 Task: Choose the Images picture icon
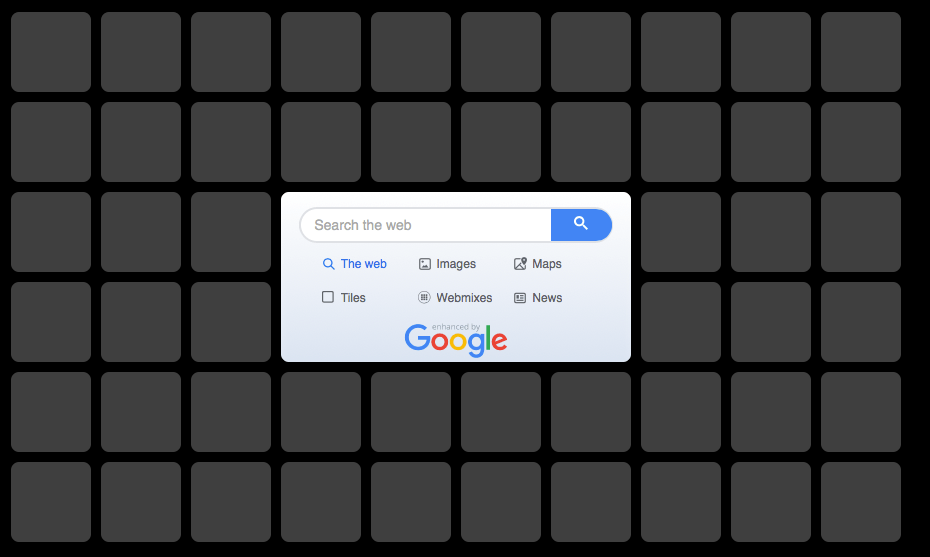(x=425, y=264)
